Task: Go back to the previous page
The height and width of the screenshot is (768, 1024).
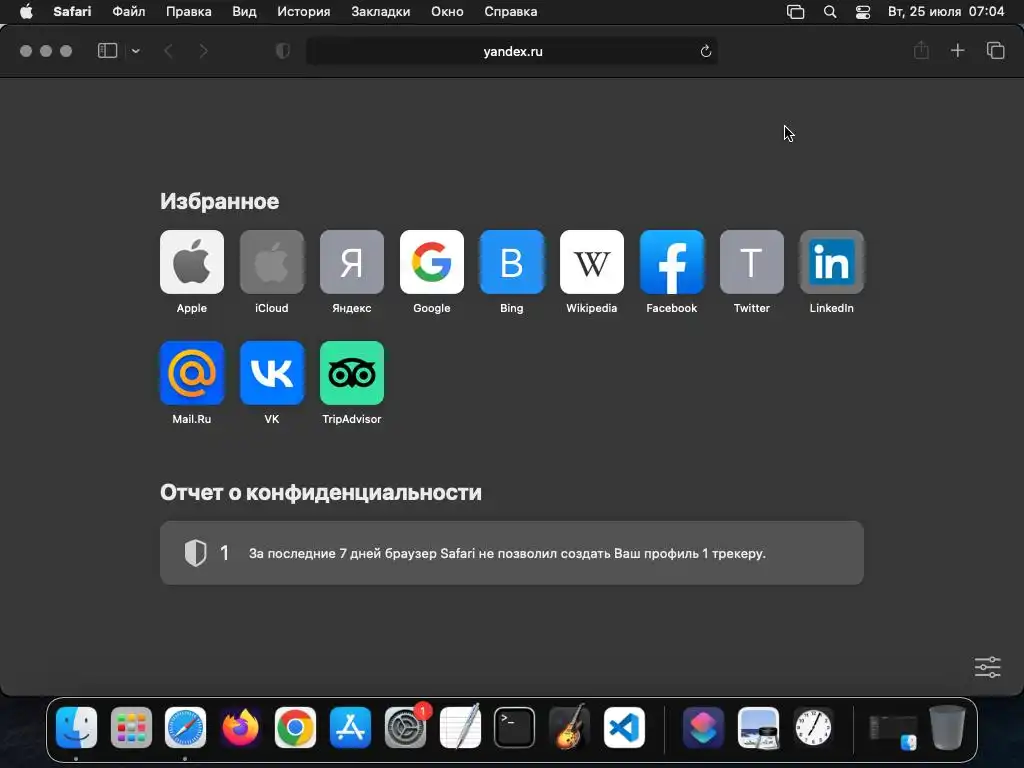Action: [x=168, y=51]
